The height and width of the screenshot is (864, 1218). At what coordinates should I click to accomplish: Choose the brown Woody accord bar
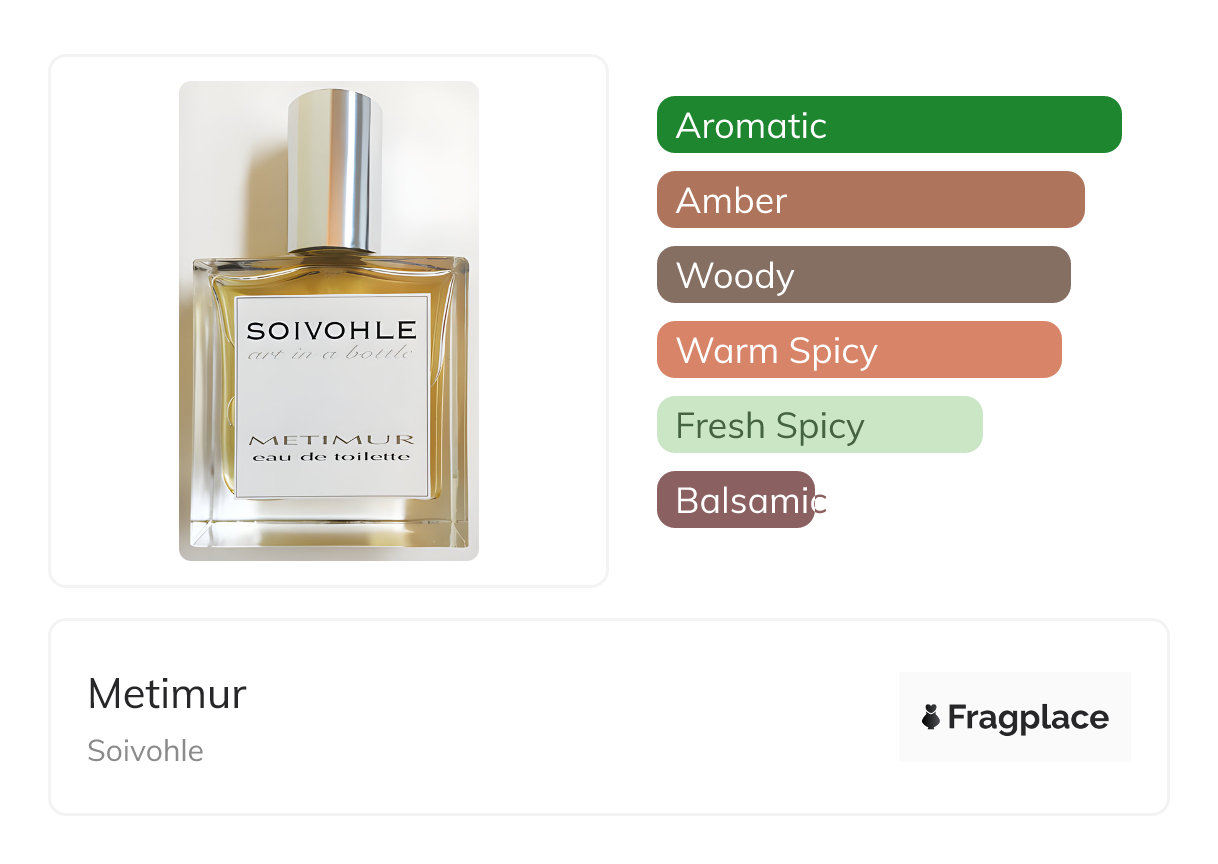(864, 275)
